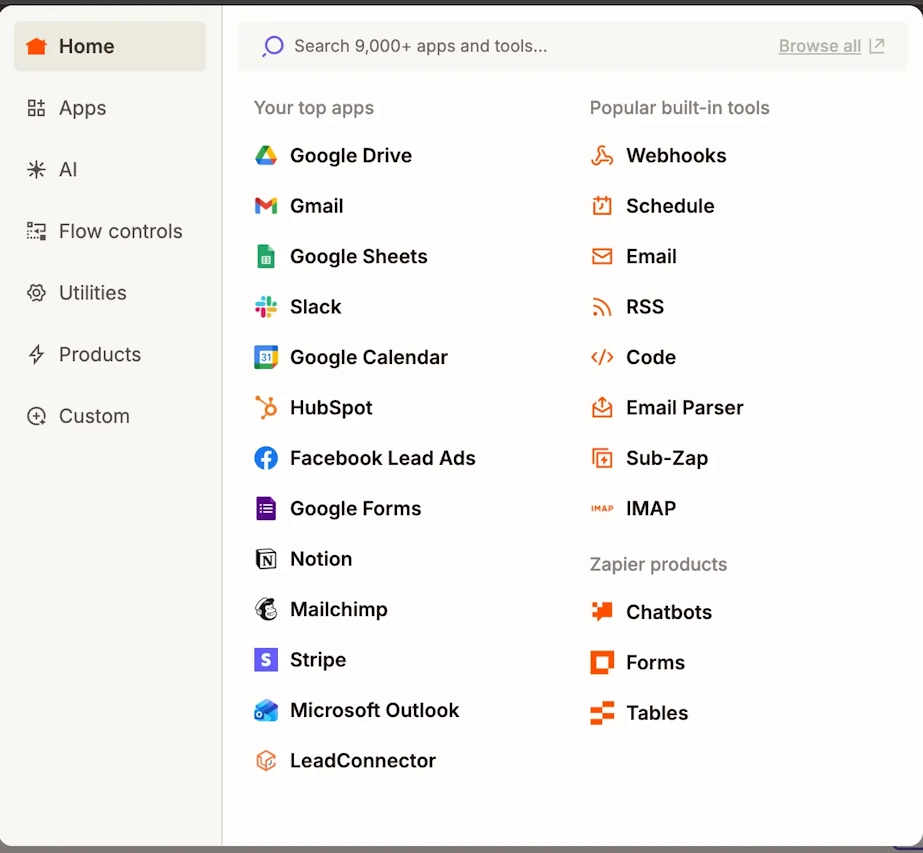Open the Home tab in sidebar
The width and height of the screenshot is (923, 853).
pos(110,47)
